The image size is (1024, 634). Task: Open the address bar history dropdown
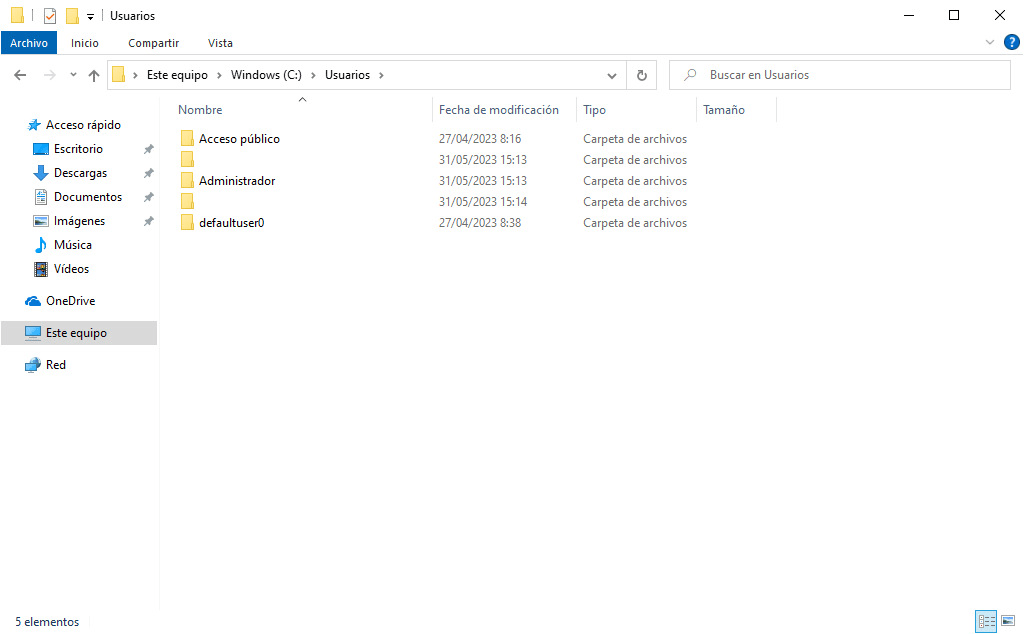(613, 75)
